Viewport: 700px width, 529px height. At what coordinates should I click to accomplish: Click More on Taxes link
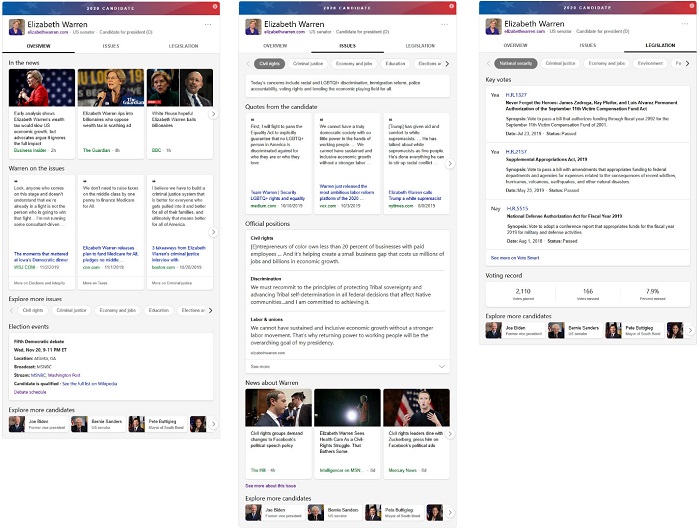pos(95,283)
